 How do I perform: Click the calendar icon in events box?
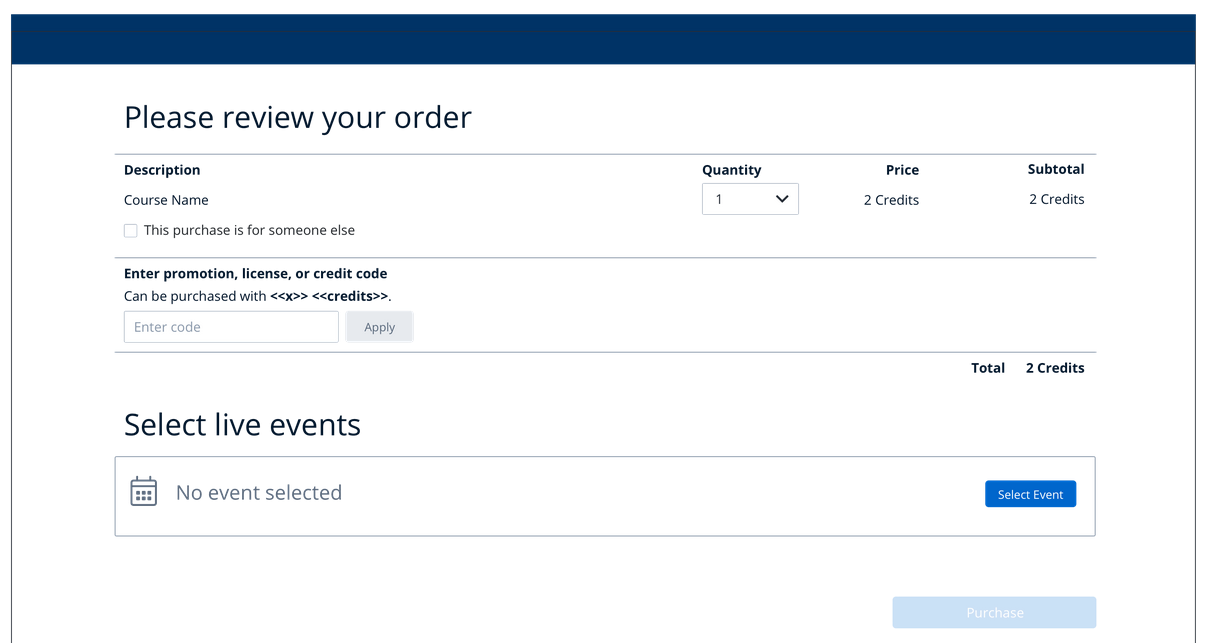144,492
